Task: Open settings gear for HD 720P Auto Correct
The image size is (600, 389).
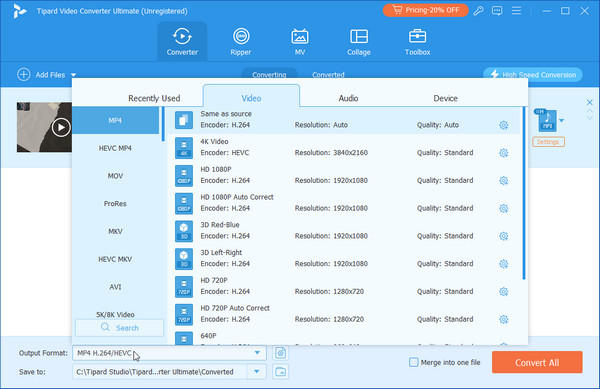Action: click(504, 319)
